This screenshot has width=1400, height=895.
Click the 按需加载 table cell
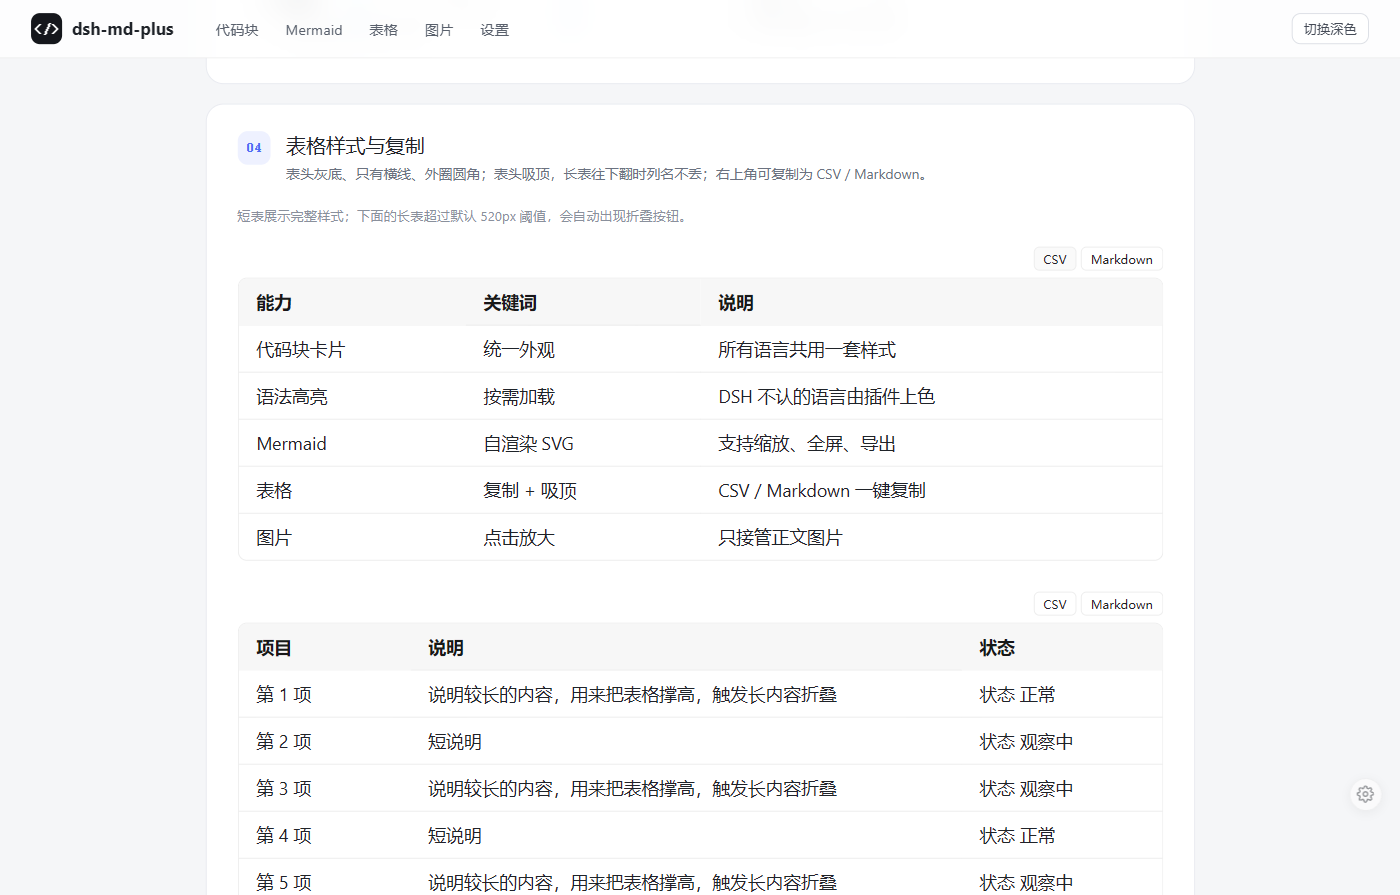tap(583, 396)
